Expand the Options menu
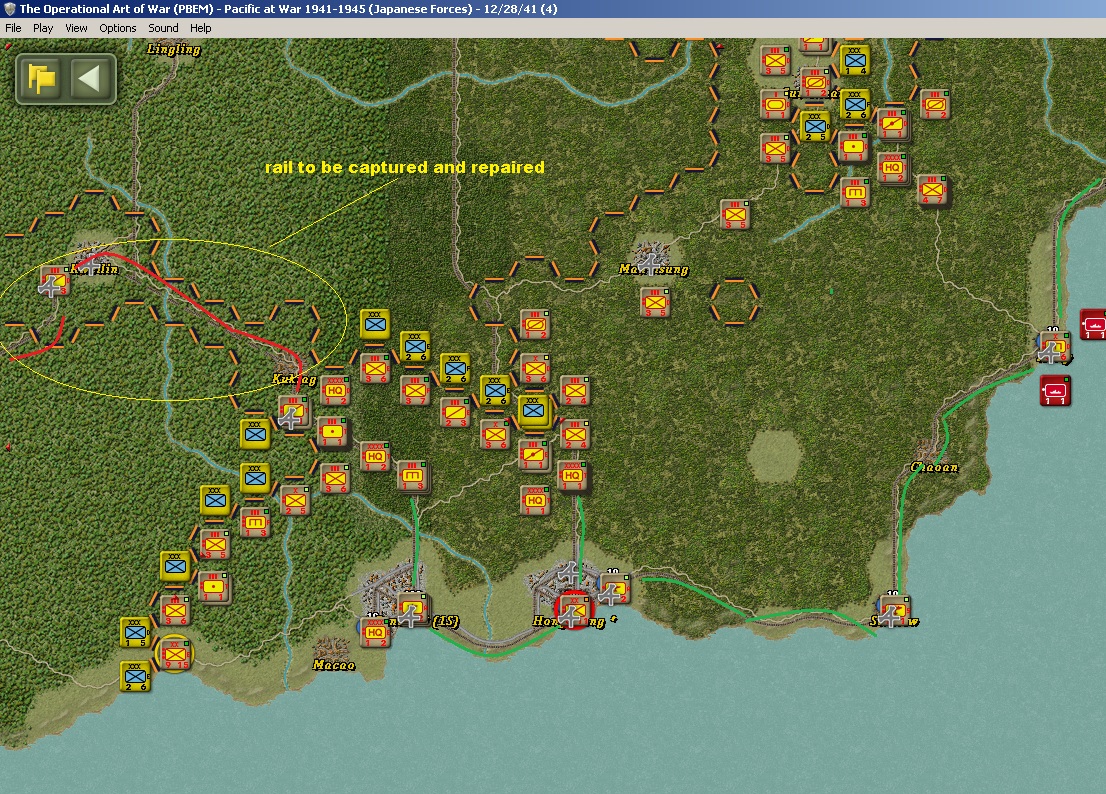 [117, 28]
